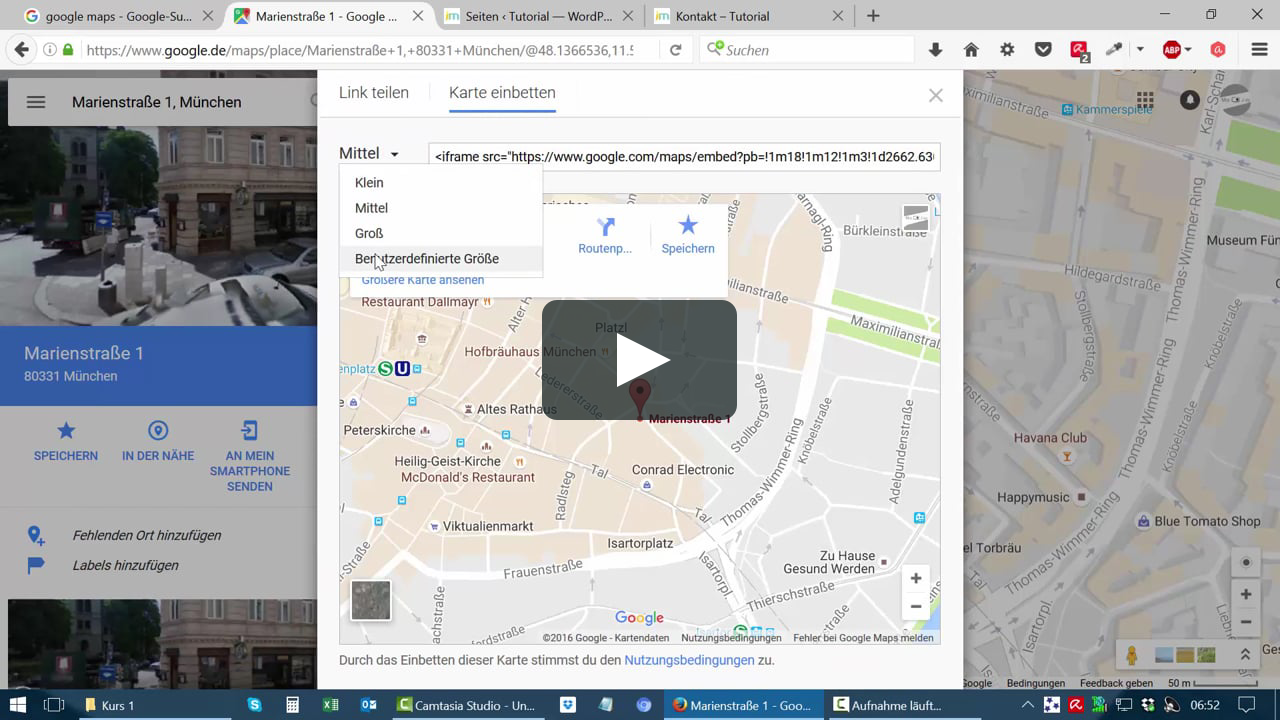Switch to Kontakt – Tutorial browser tab
The width and height of the screenshot is (1280, 720).
click(x=749, y=16)
